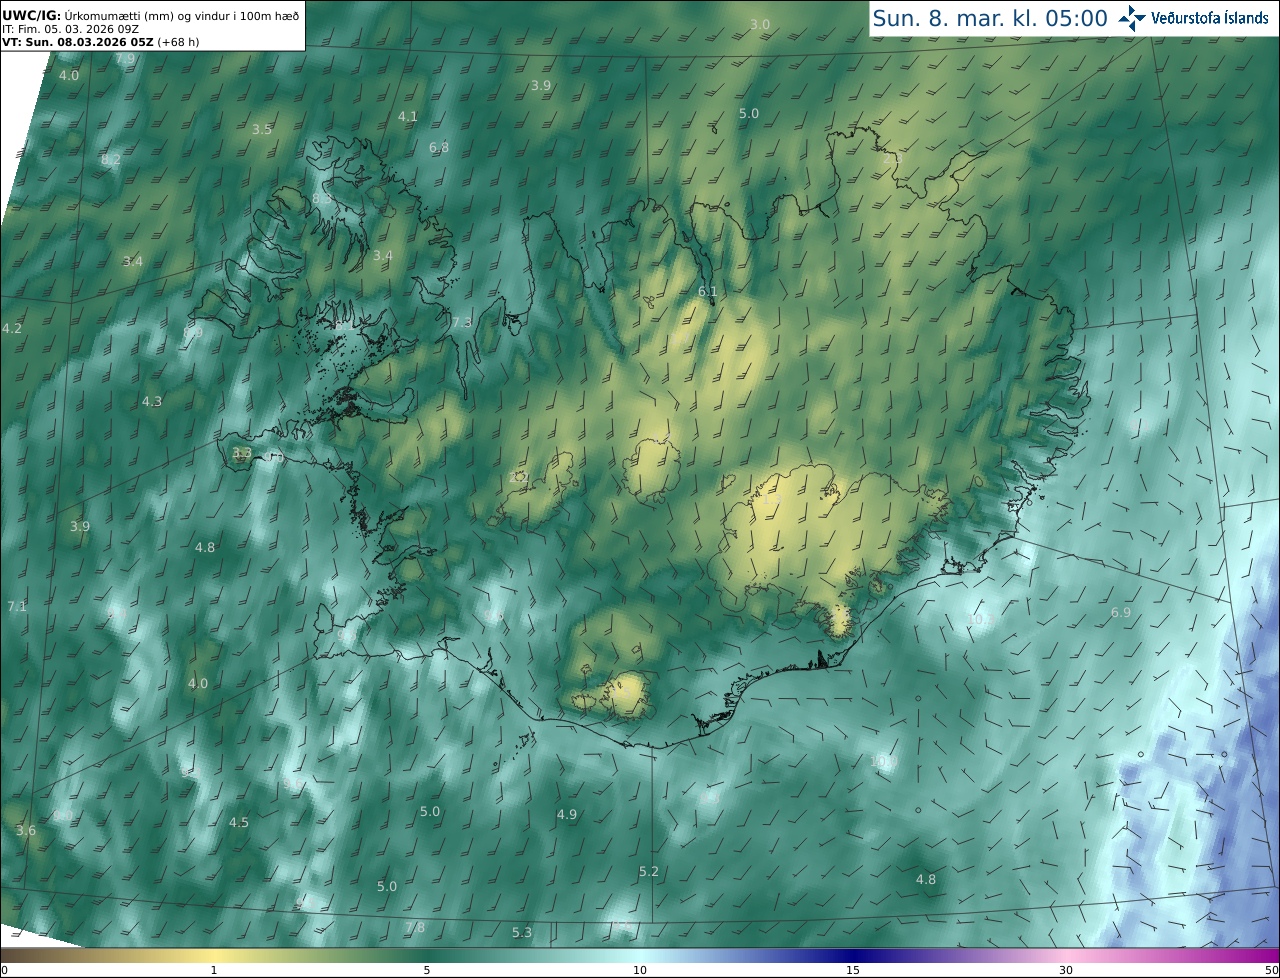The width and height of the screenshot is (1280, 978).
Task: Click the 6.8 value on the map
Action: [439, 147]
